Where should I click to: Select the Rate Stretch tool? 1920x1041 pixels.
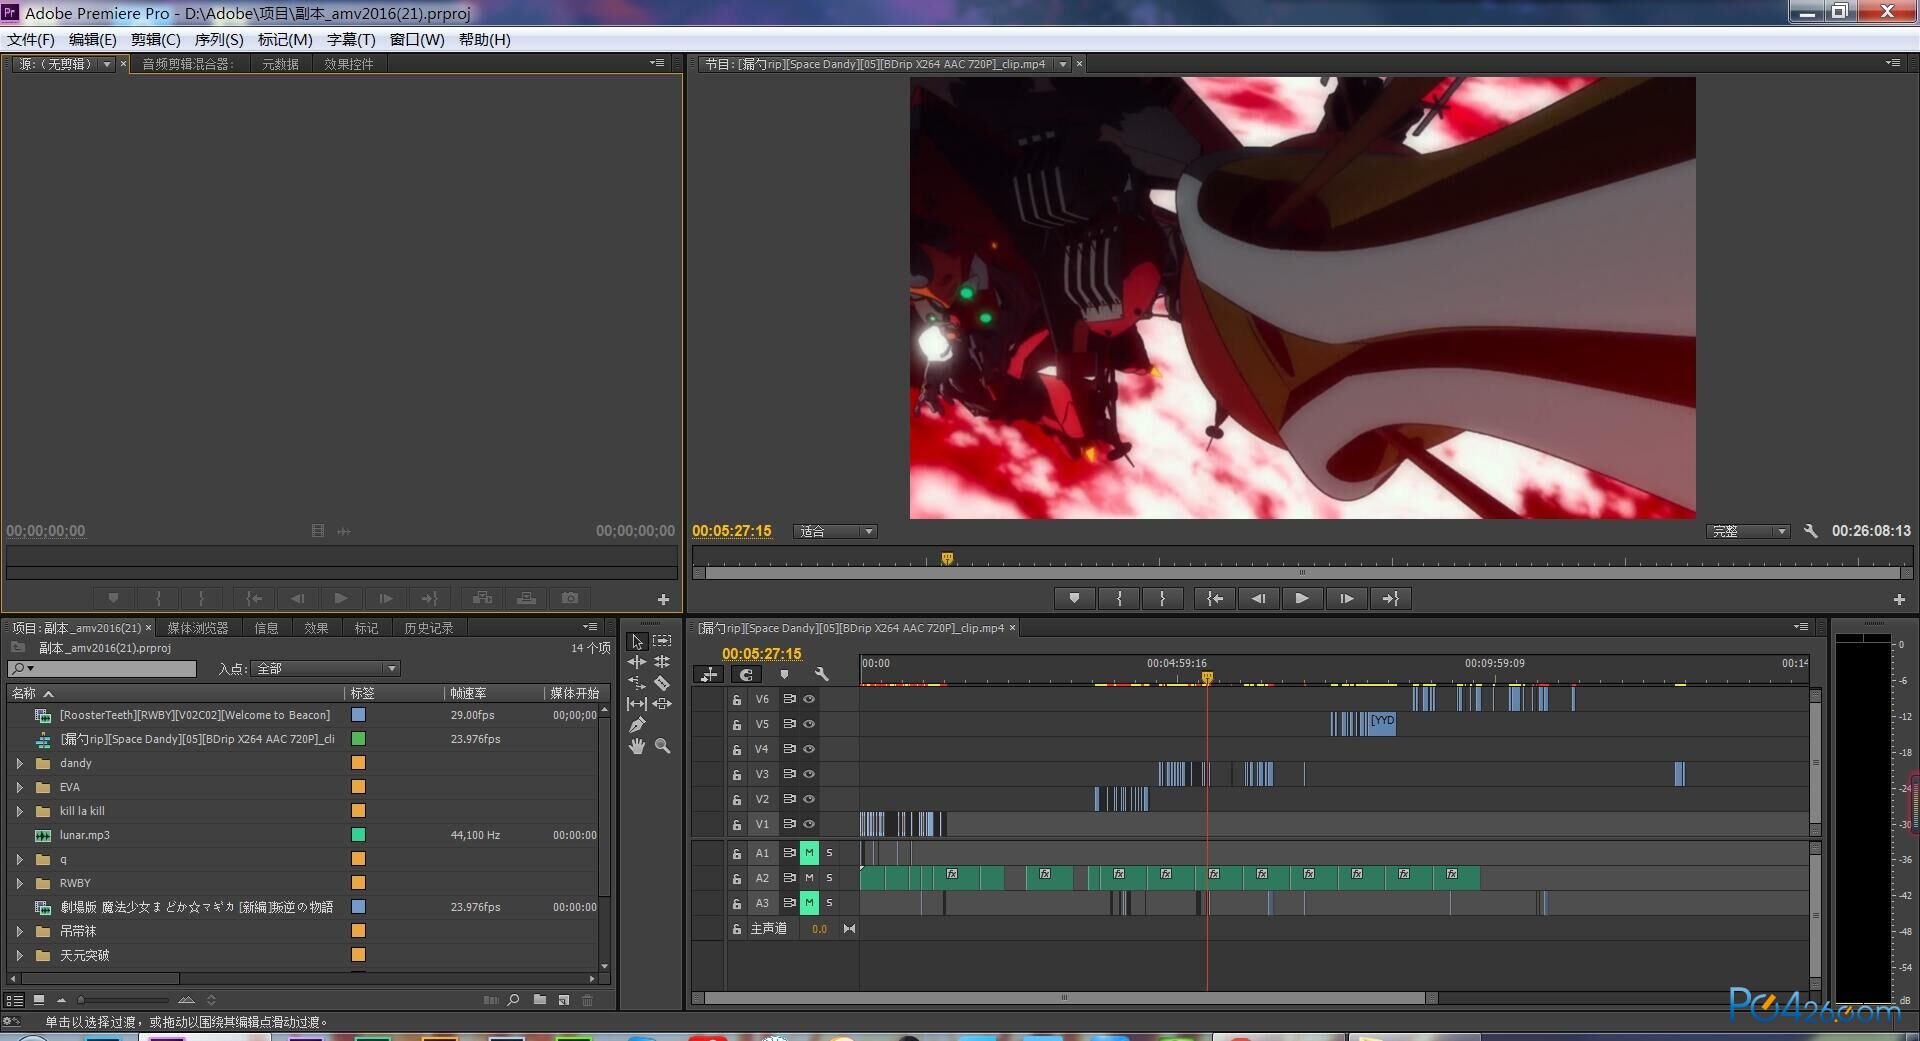[x=637, y=683]
